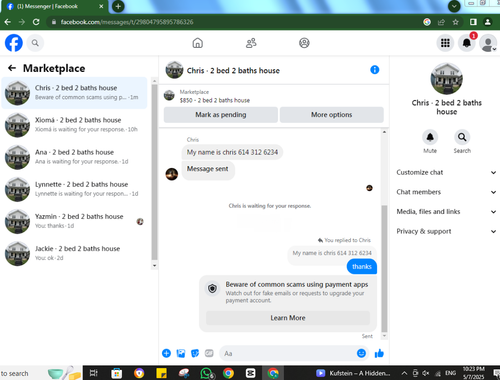Open the browser side panel icon
This screenshot has width=500, height=380.
pyautogui.click(x=473, y=22)
